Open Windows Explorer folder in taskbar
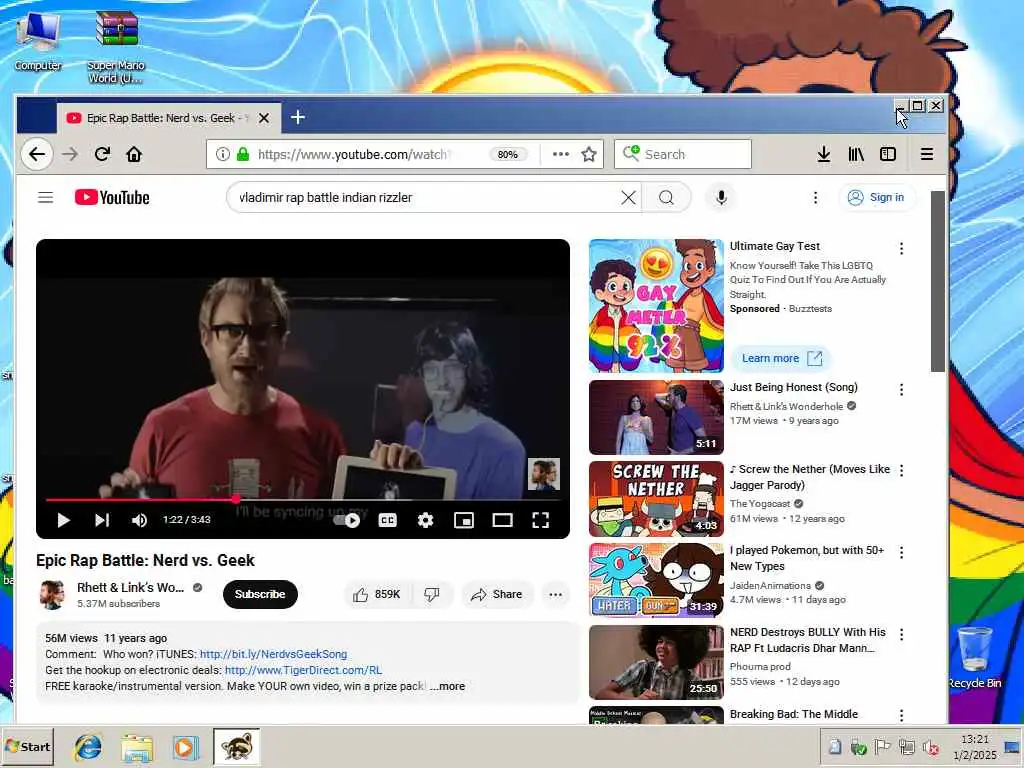The height and width of the screenshot is (768, 1024). tap(136, 748)
